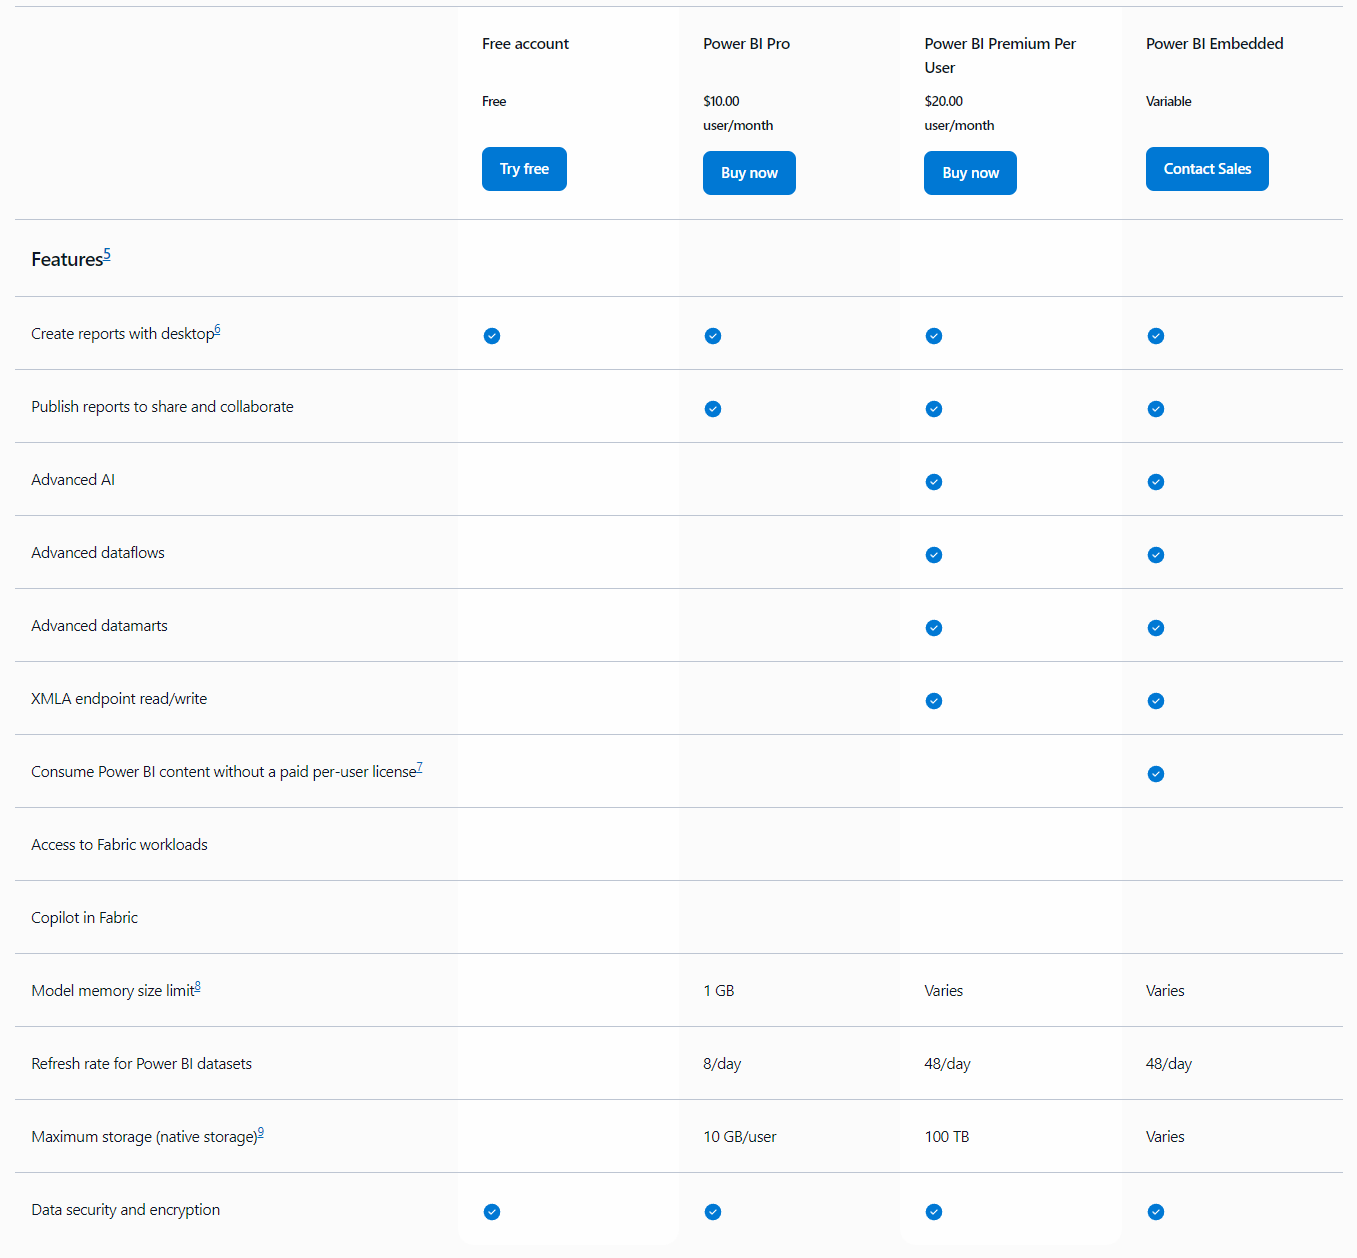The height and width of the screenshot is (1258, 1357).
Task: Click Embedded checkmark for Advanced datamarts
Action: (x=1156, y=628)
